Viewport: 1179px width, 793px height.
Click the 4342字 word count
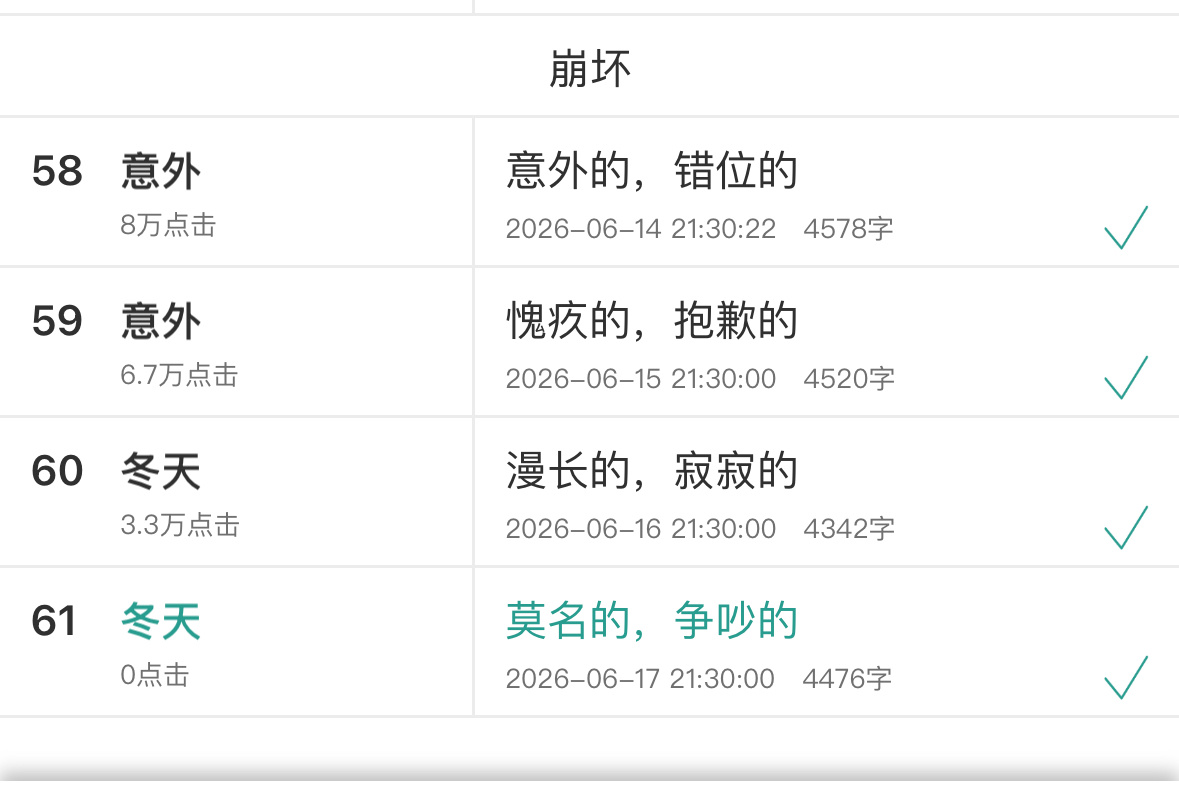pyautogui.click(x=849, y=528)
